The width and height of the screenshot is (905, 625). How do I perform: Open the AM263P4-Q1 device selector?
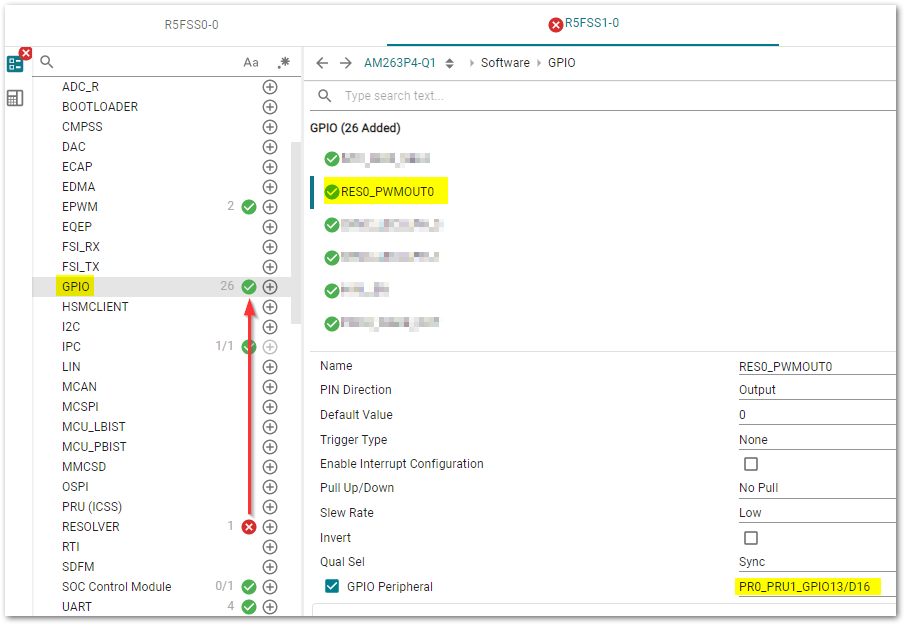(409, 63)
